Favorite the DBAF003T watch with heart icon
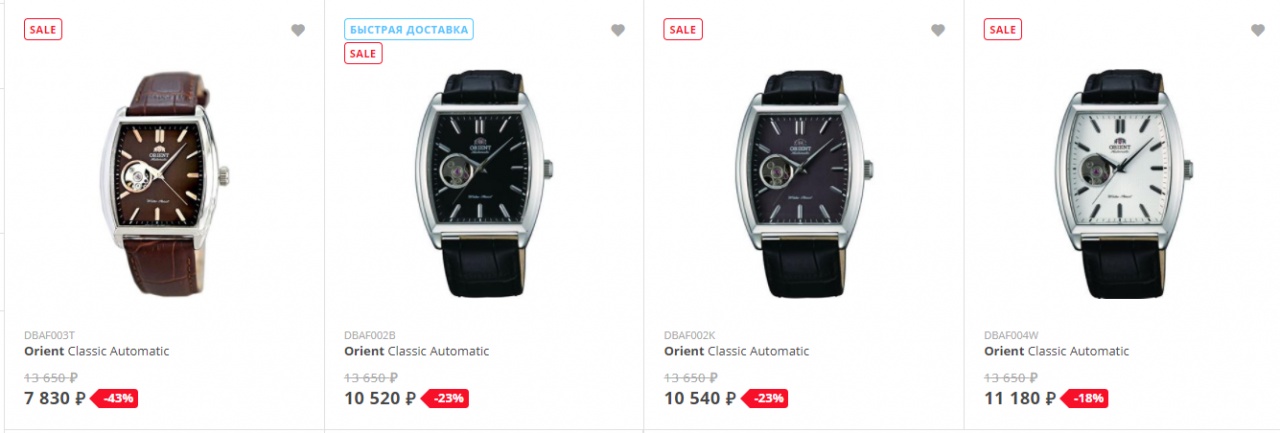The image size is (1280, 433). tap(298, 30)
